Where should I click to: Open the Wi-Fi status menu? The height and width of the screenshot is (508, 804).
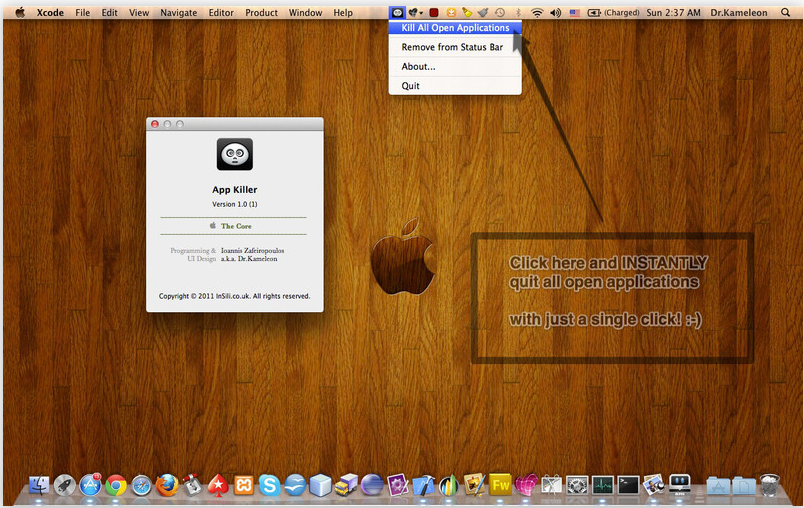pos(537,13)
